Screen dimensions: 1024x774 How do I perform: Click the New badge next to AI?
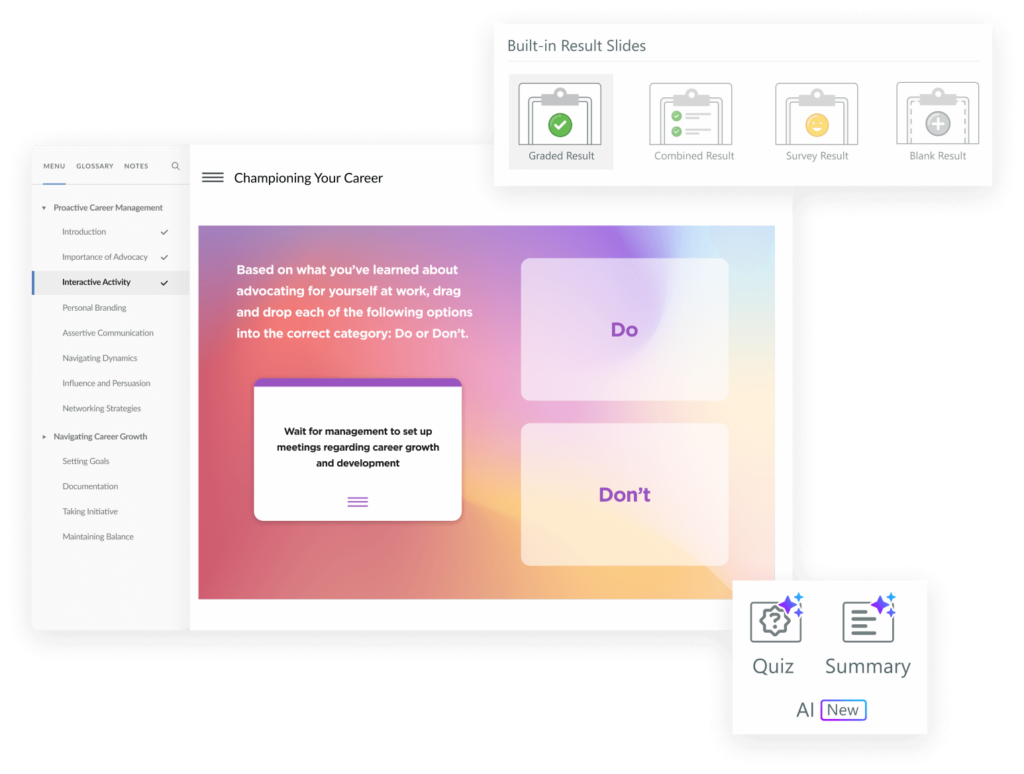pyautogui.click(x=843, y=710)
